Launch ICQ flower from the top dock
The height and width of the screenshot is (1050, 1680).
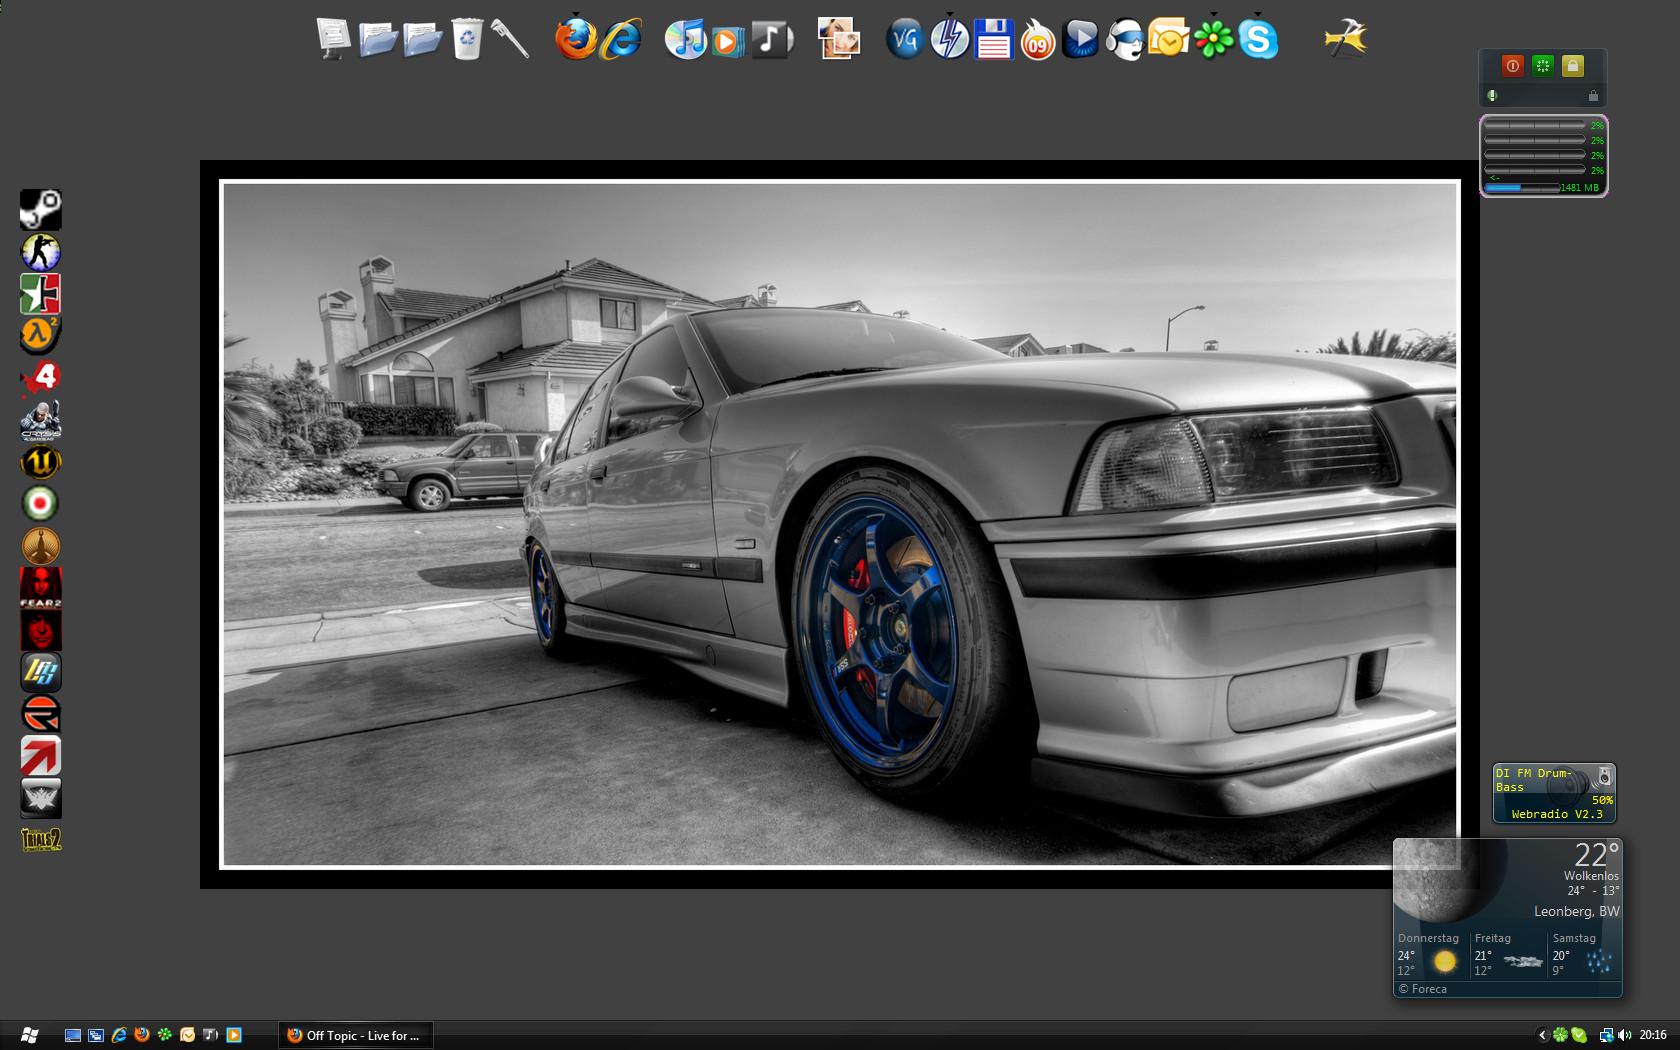tap(1213, 39)
